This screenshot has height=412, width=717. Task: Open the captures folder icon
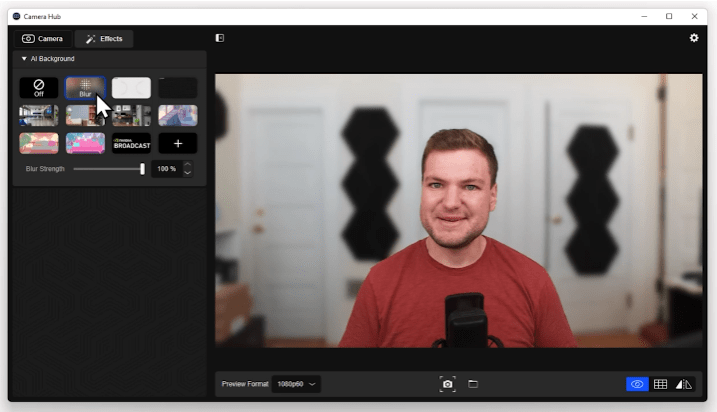pos(473,384)
